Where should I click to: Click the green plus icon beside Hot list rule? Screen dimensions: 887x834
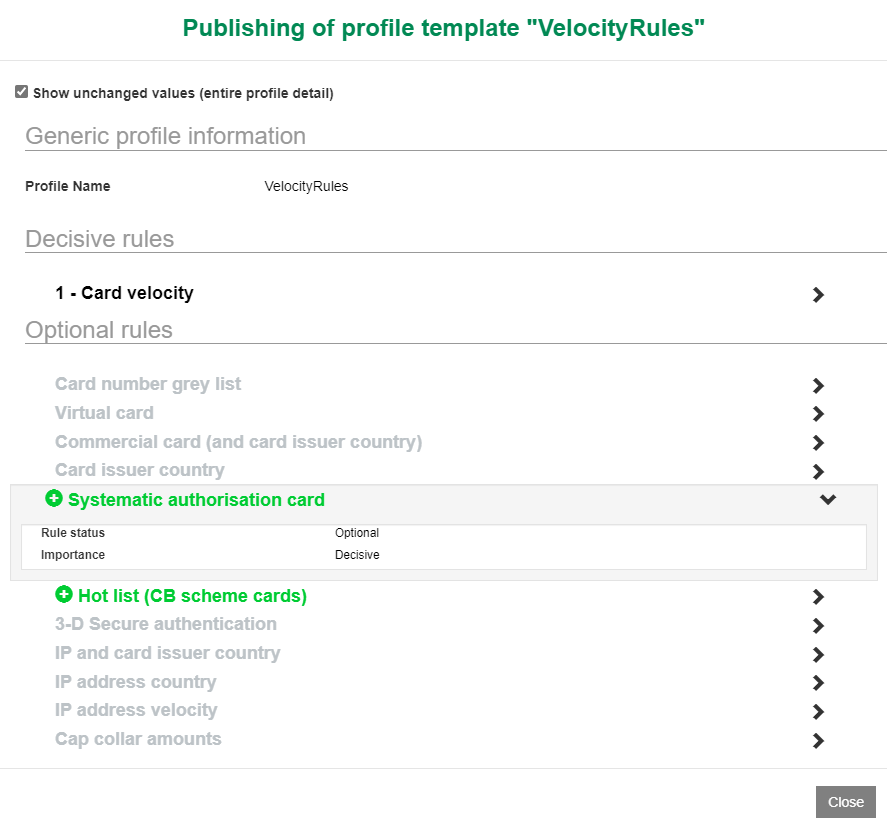(63, 595)
